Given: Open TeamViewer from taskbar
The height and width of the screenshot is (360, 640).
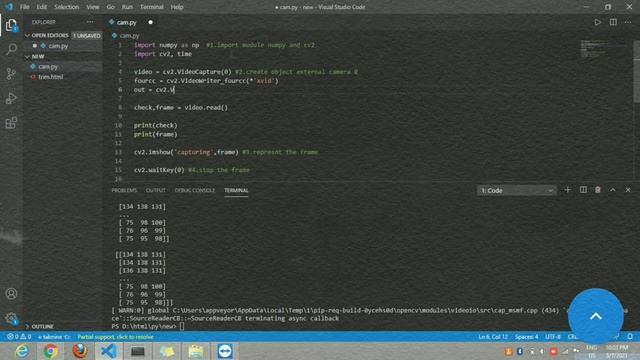Looking at the screenshot, I should click(x=224, y=351).
